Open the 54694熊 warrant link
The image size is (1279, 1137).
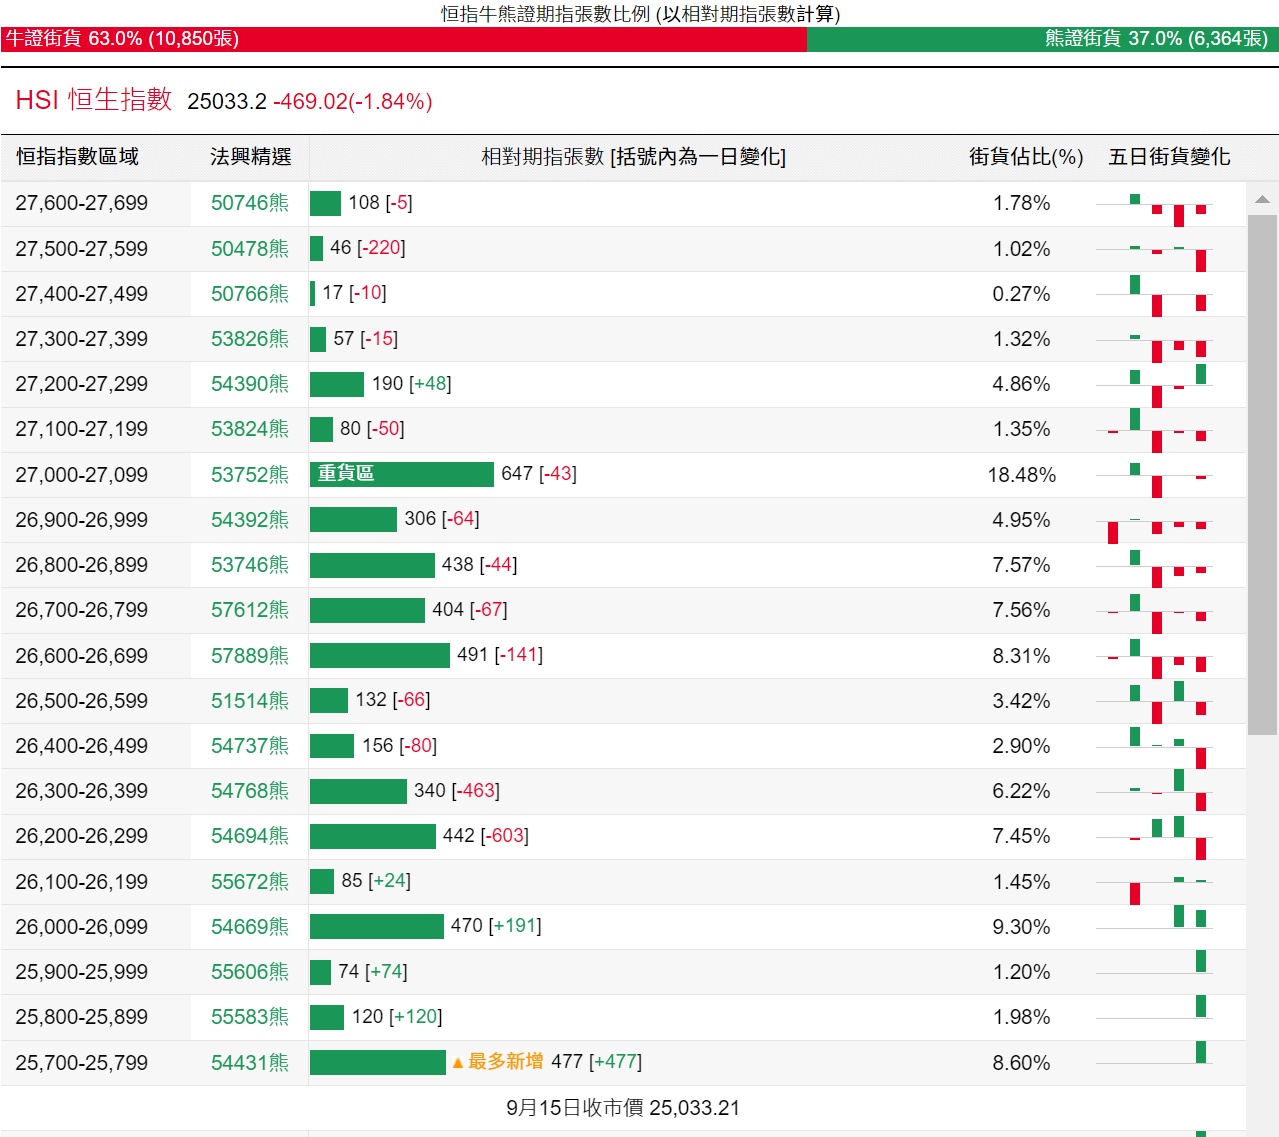click(x=249, y=836)
